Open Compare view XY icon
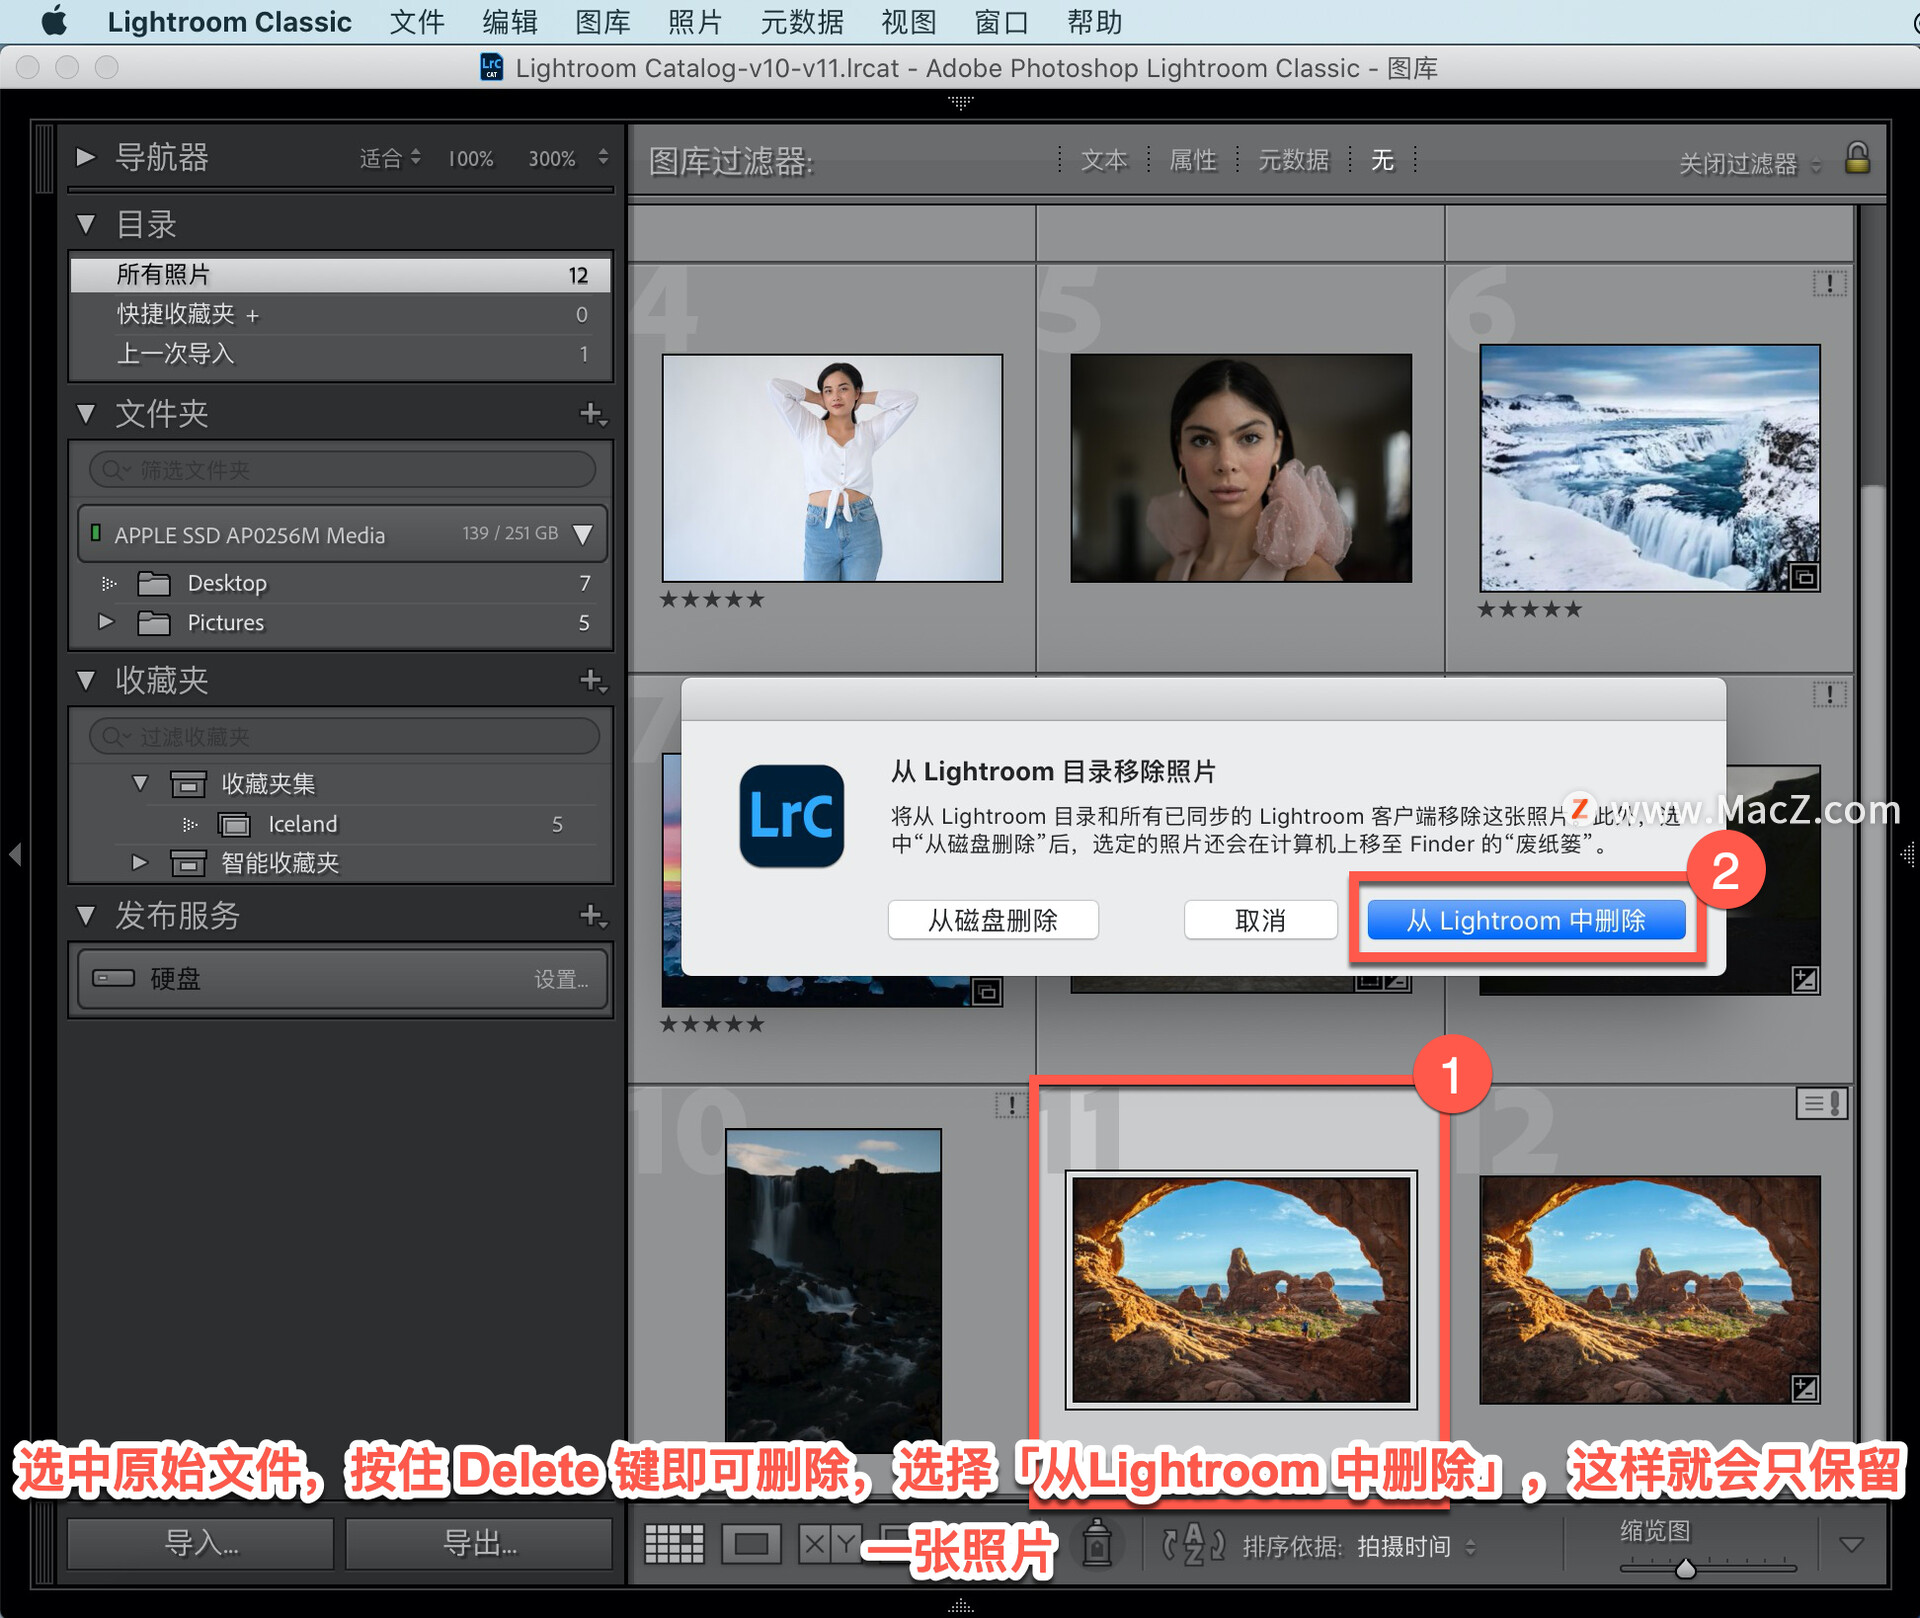This screenshot has width=1920, height=1618. click(x=829, y=1545)
